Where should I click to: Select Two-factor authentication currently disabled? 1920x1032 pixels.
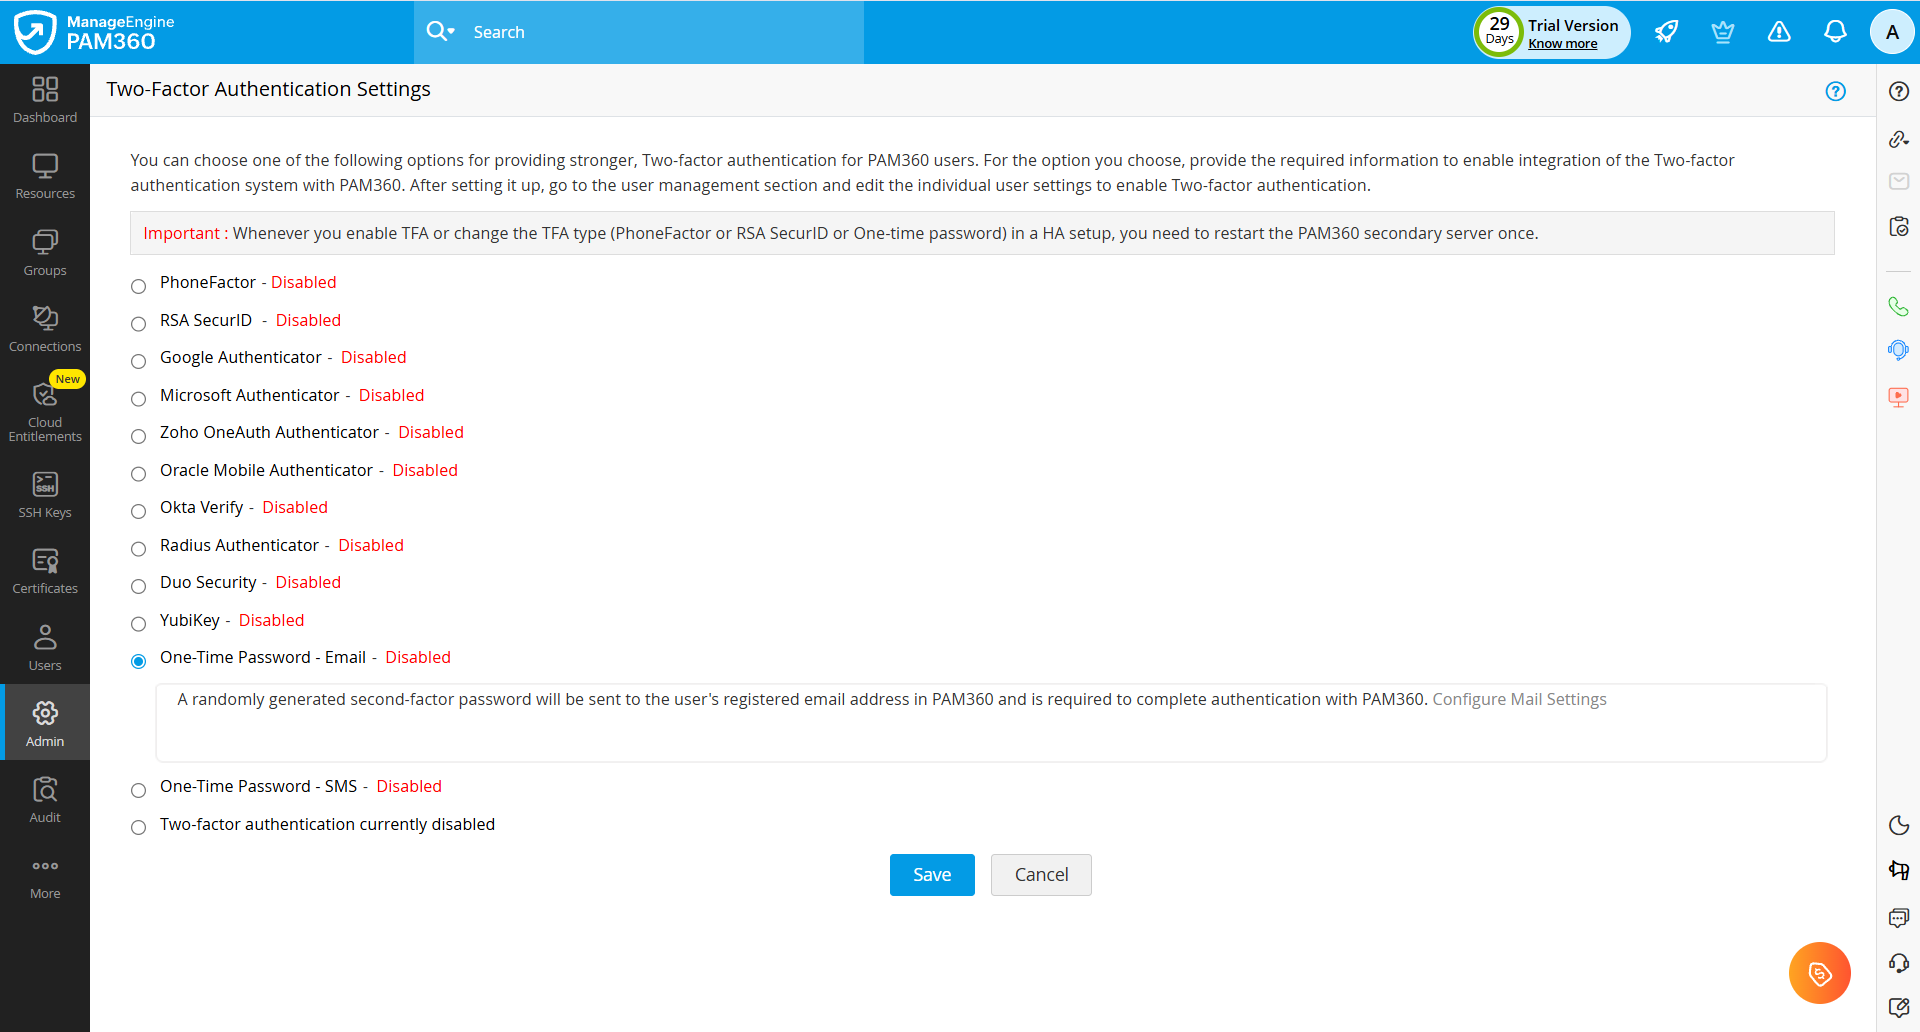139,828
